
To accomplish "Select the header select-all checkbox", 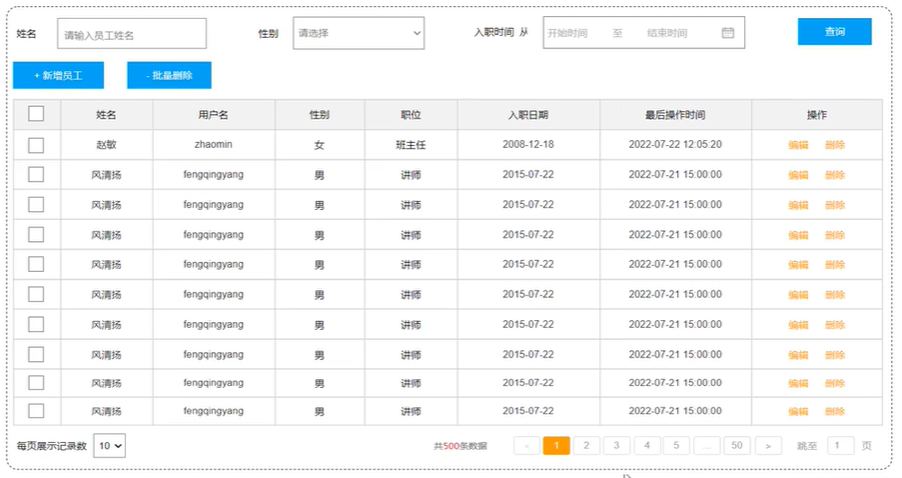I will coord(36,114).
